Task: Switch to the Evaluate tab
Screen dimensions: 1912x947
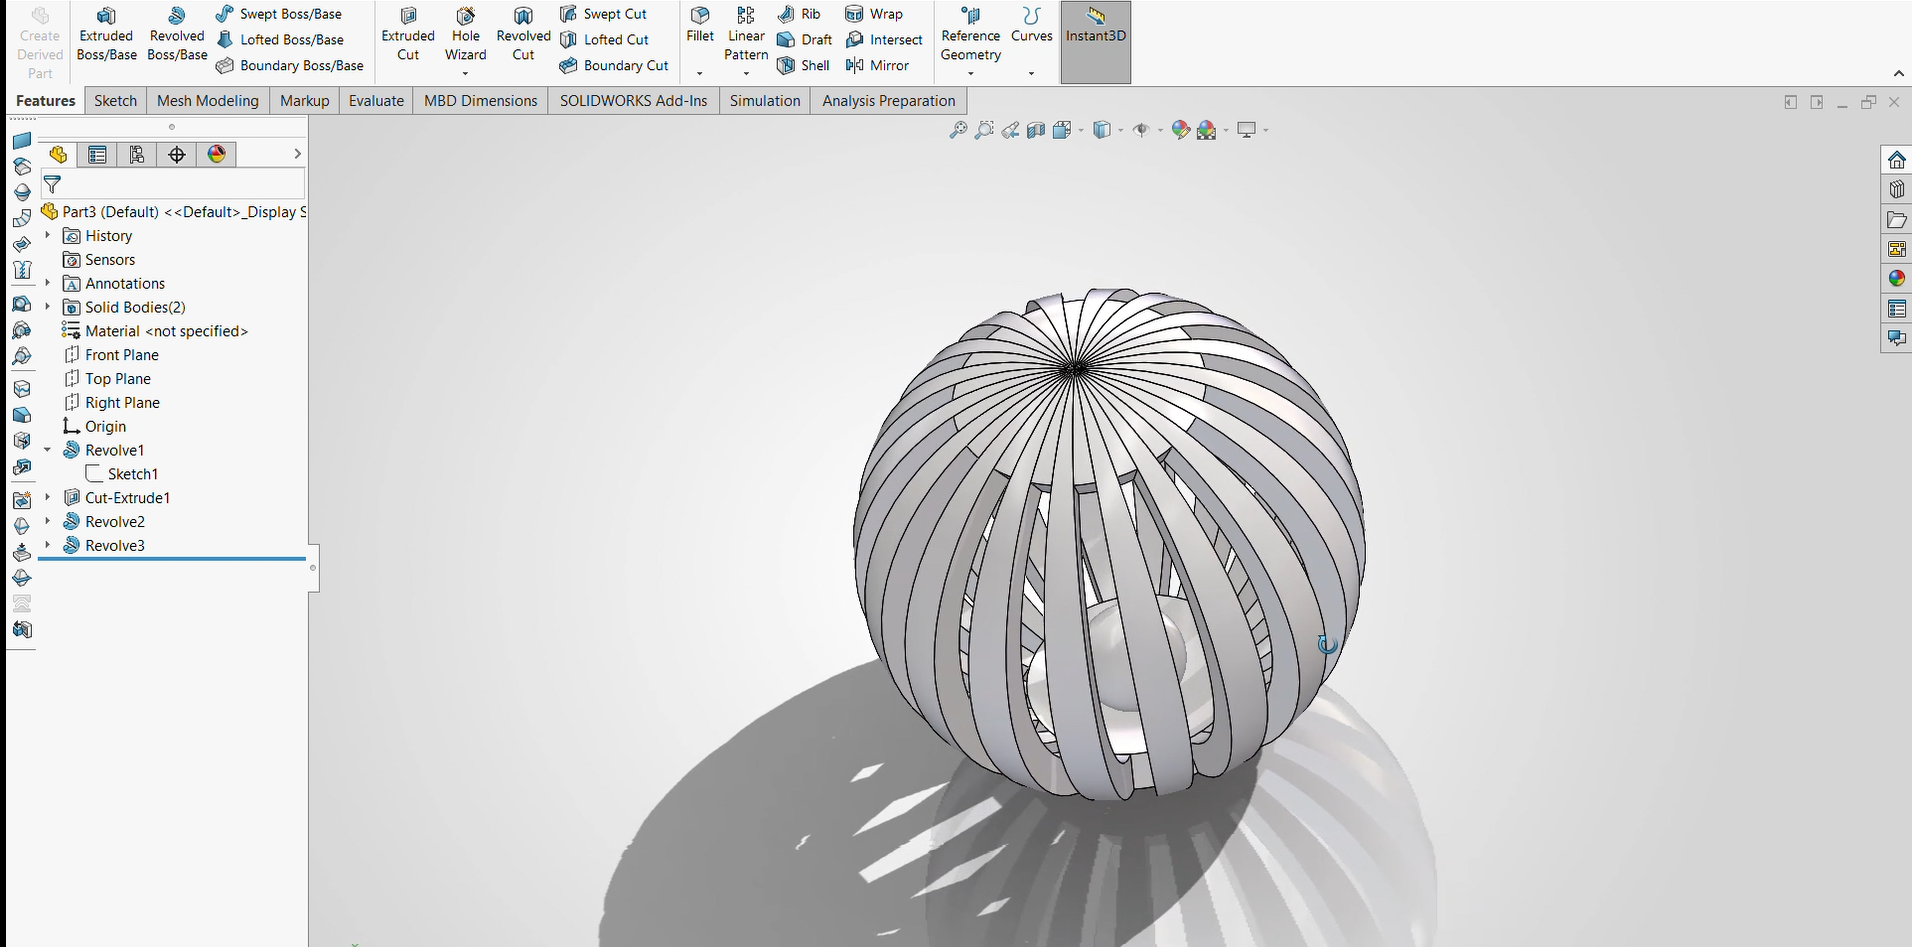Action: [x=376, y=101]
